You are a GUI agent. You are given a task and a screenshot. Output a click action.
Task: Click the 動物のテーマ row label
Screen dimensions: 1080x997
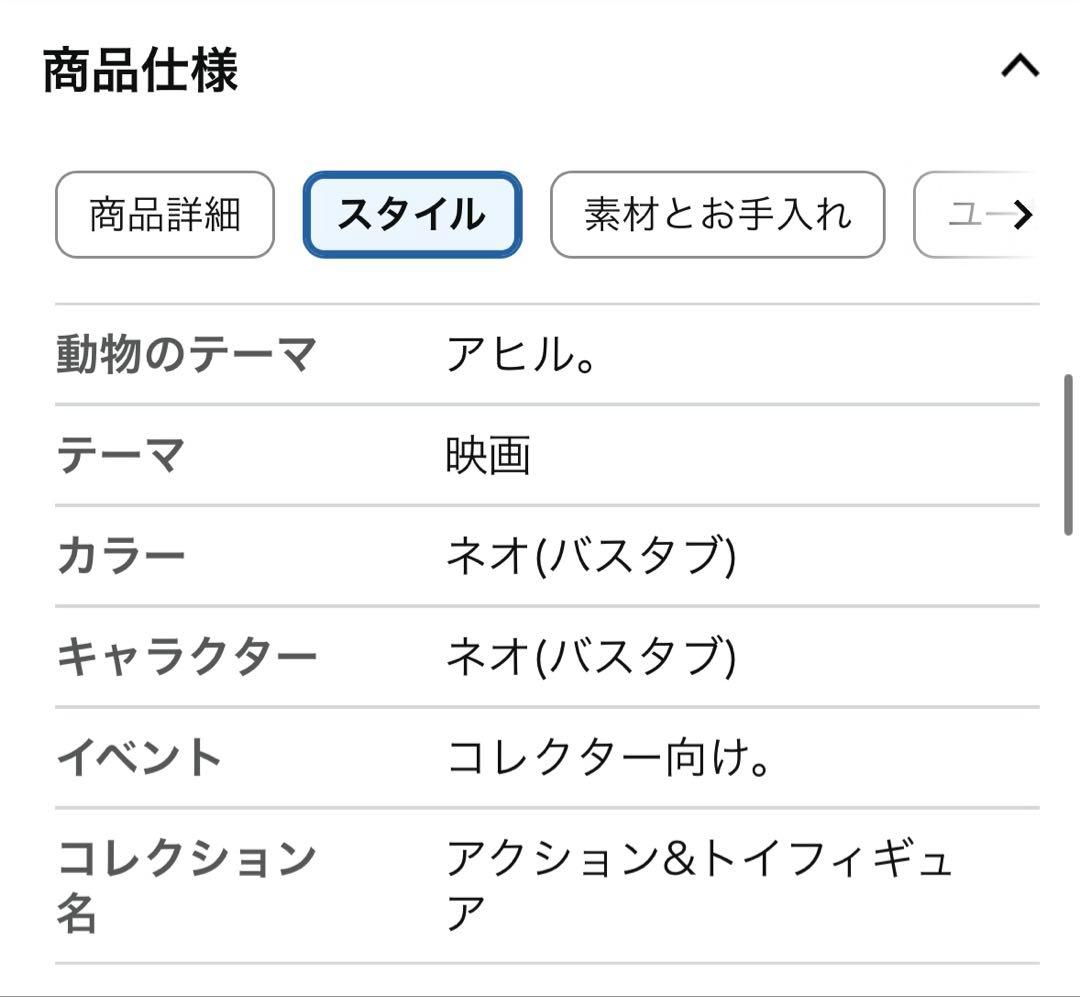coord(186,354)
